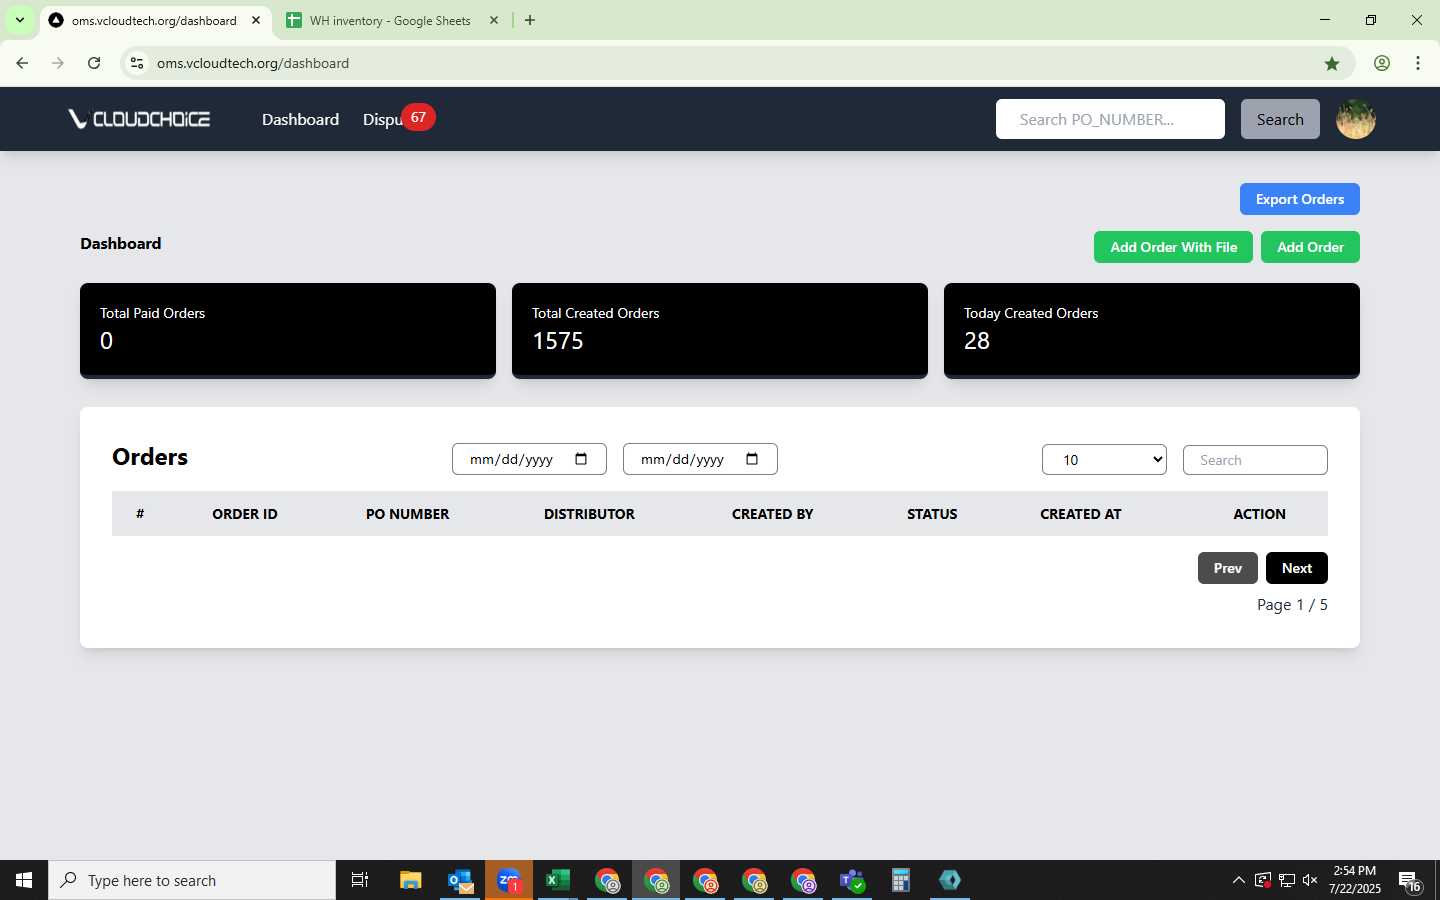The width and height of the screenshot is (1440, 900).
Task: Close the oms.vcloudtech.org dashboard tab
Action: tap(256, 20)
